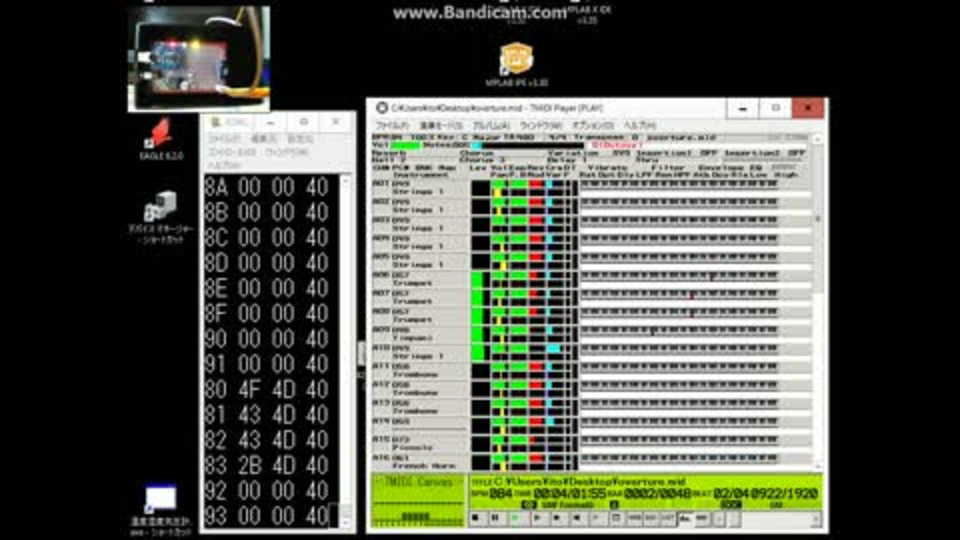This screenshot has height=540, width=960.
Task: Minimize the terminal window
Action: click(271, 122)
